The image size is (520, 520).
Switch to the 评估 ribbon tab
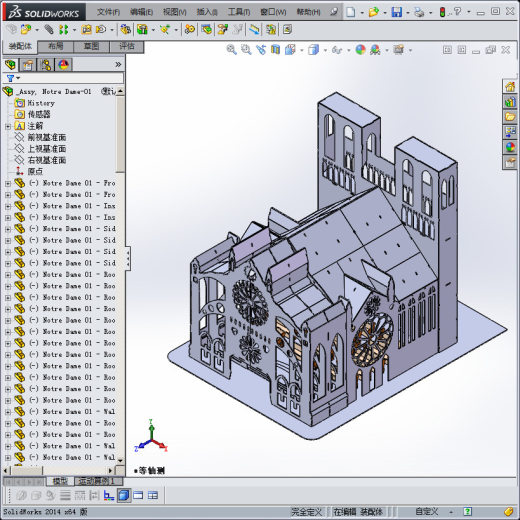127,46
